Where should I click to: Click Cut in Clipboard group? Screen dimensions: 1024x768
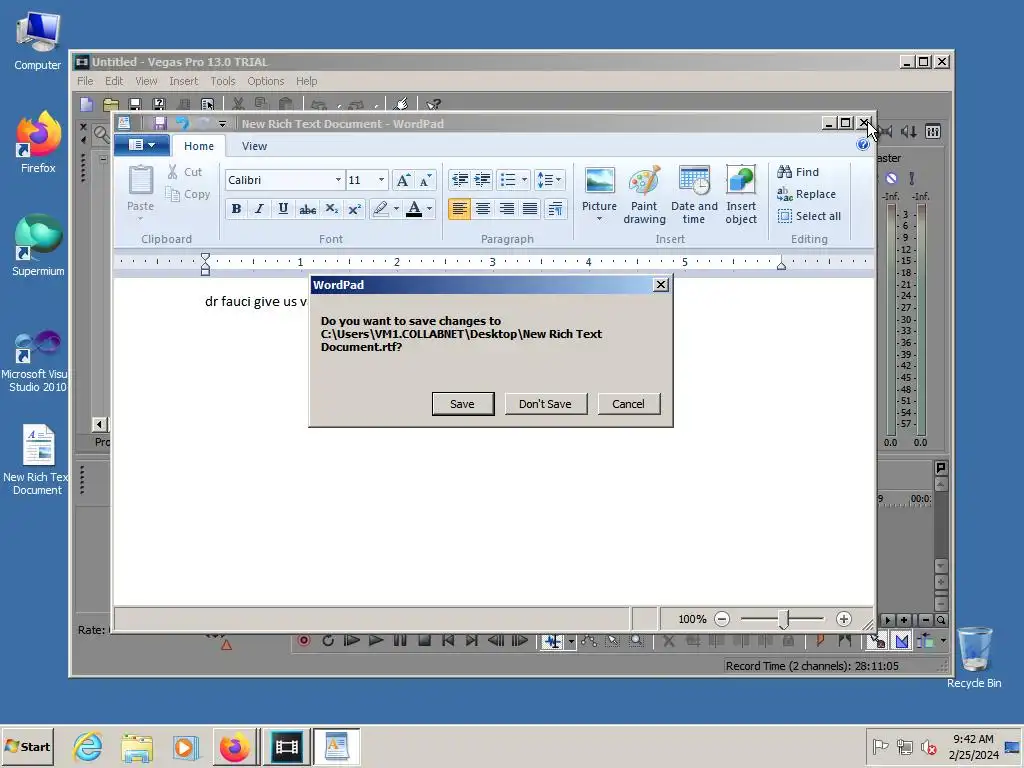coord(184,172)
